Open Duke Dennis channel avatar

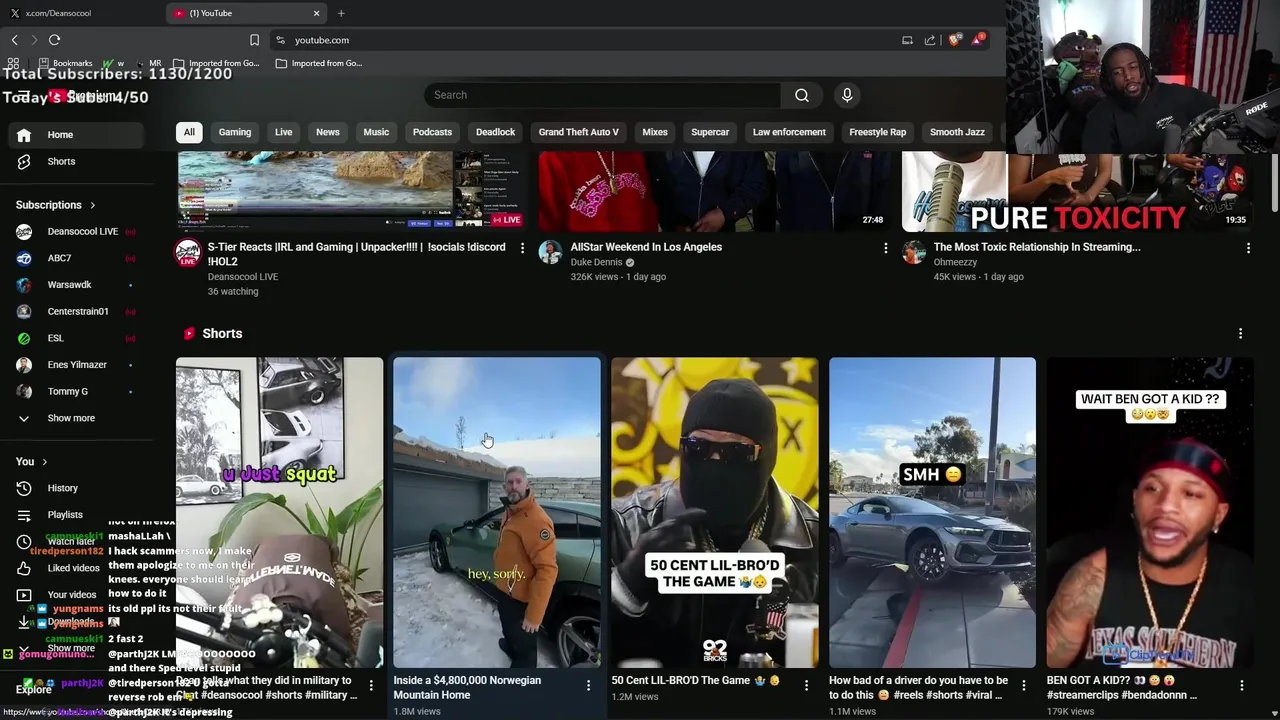(550, 252)
